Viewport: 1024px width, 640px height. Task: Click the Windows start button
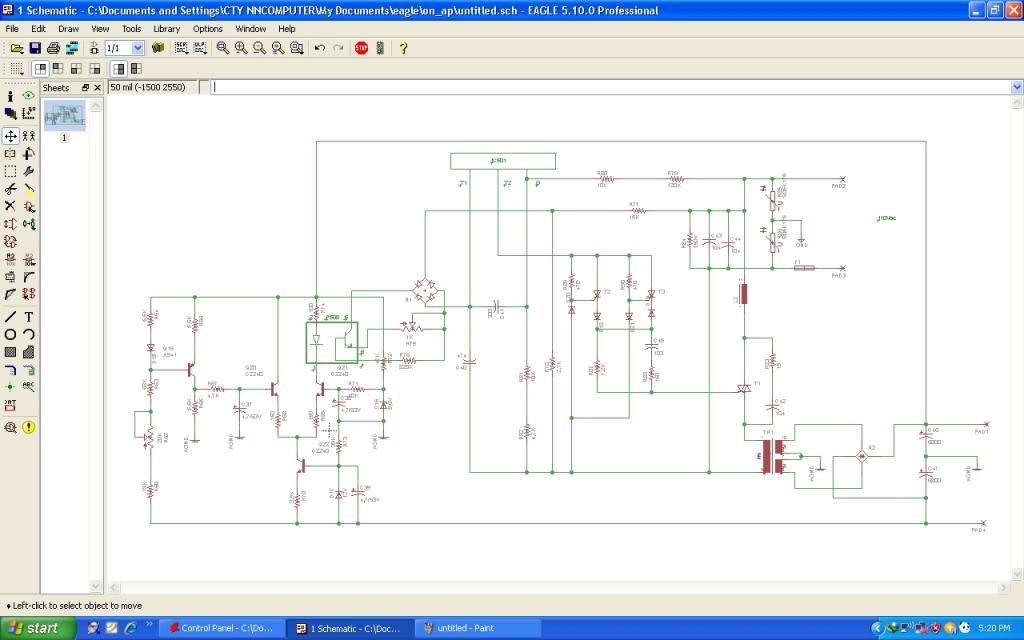tap(34, 628)
